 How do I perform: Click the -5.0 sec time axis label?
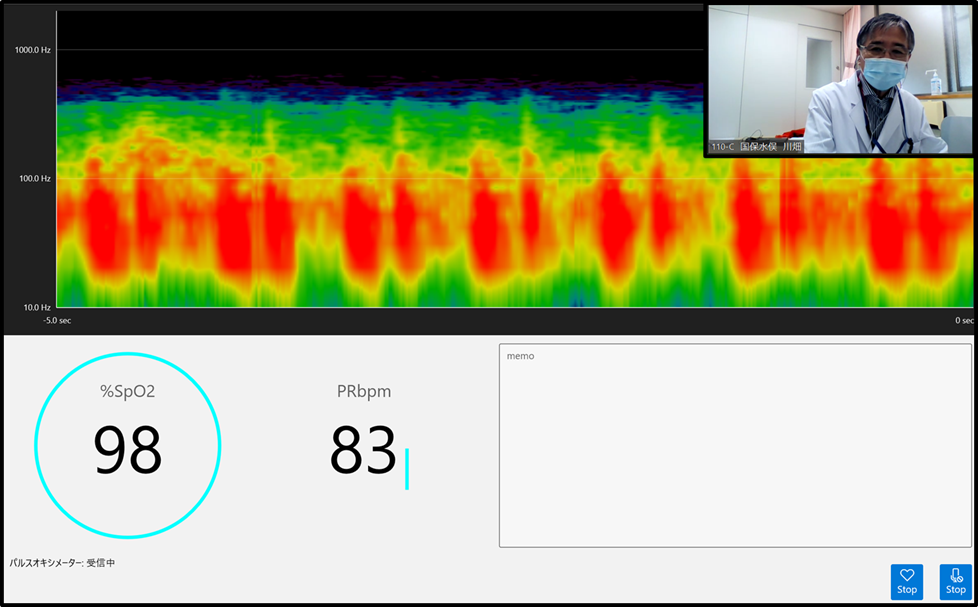(57, 321)
